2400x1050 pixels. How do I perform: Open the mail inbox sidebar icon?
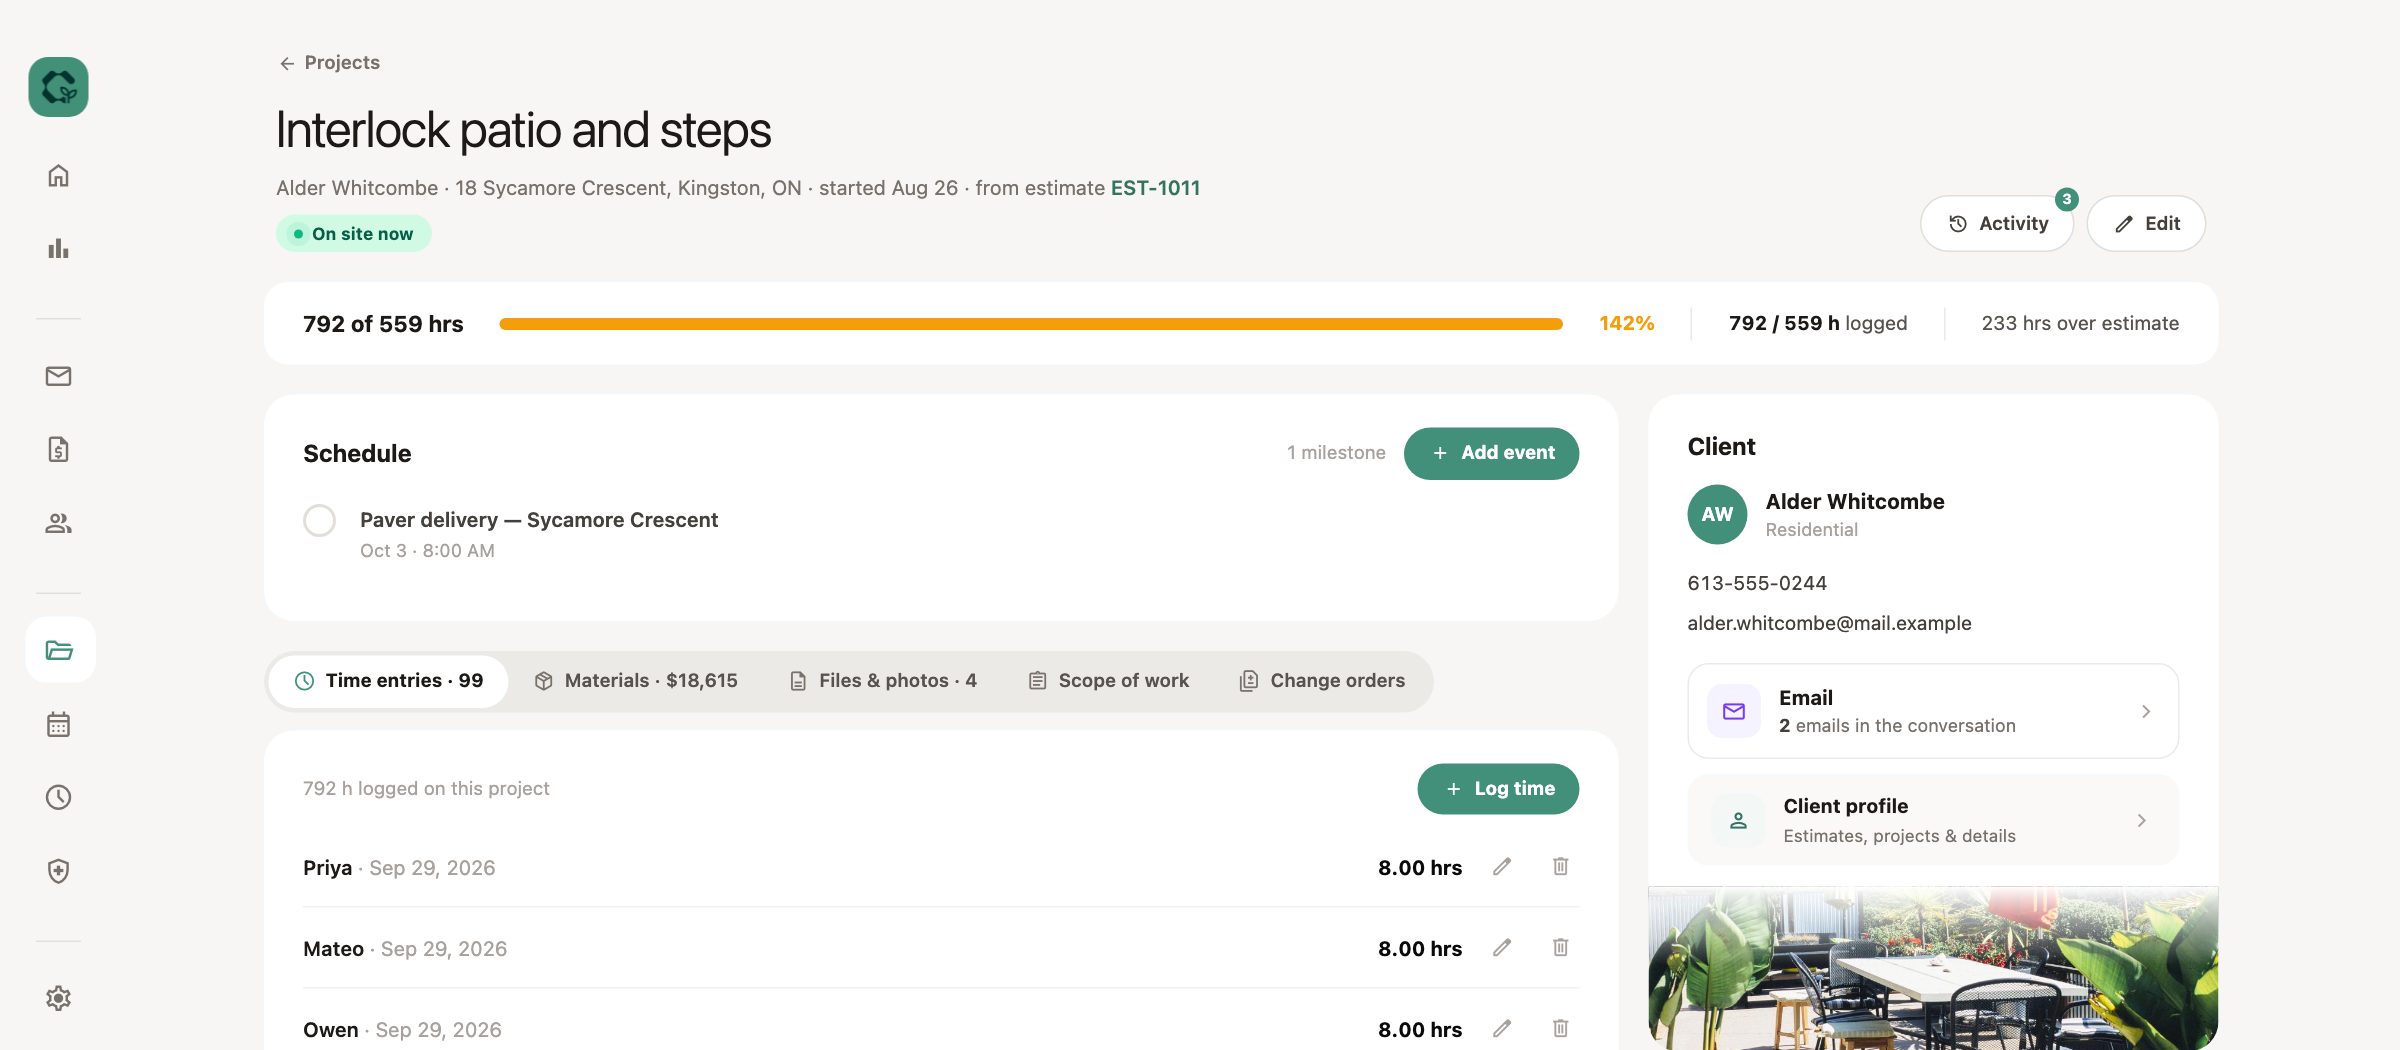pos(58,376)
